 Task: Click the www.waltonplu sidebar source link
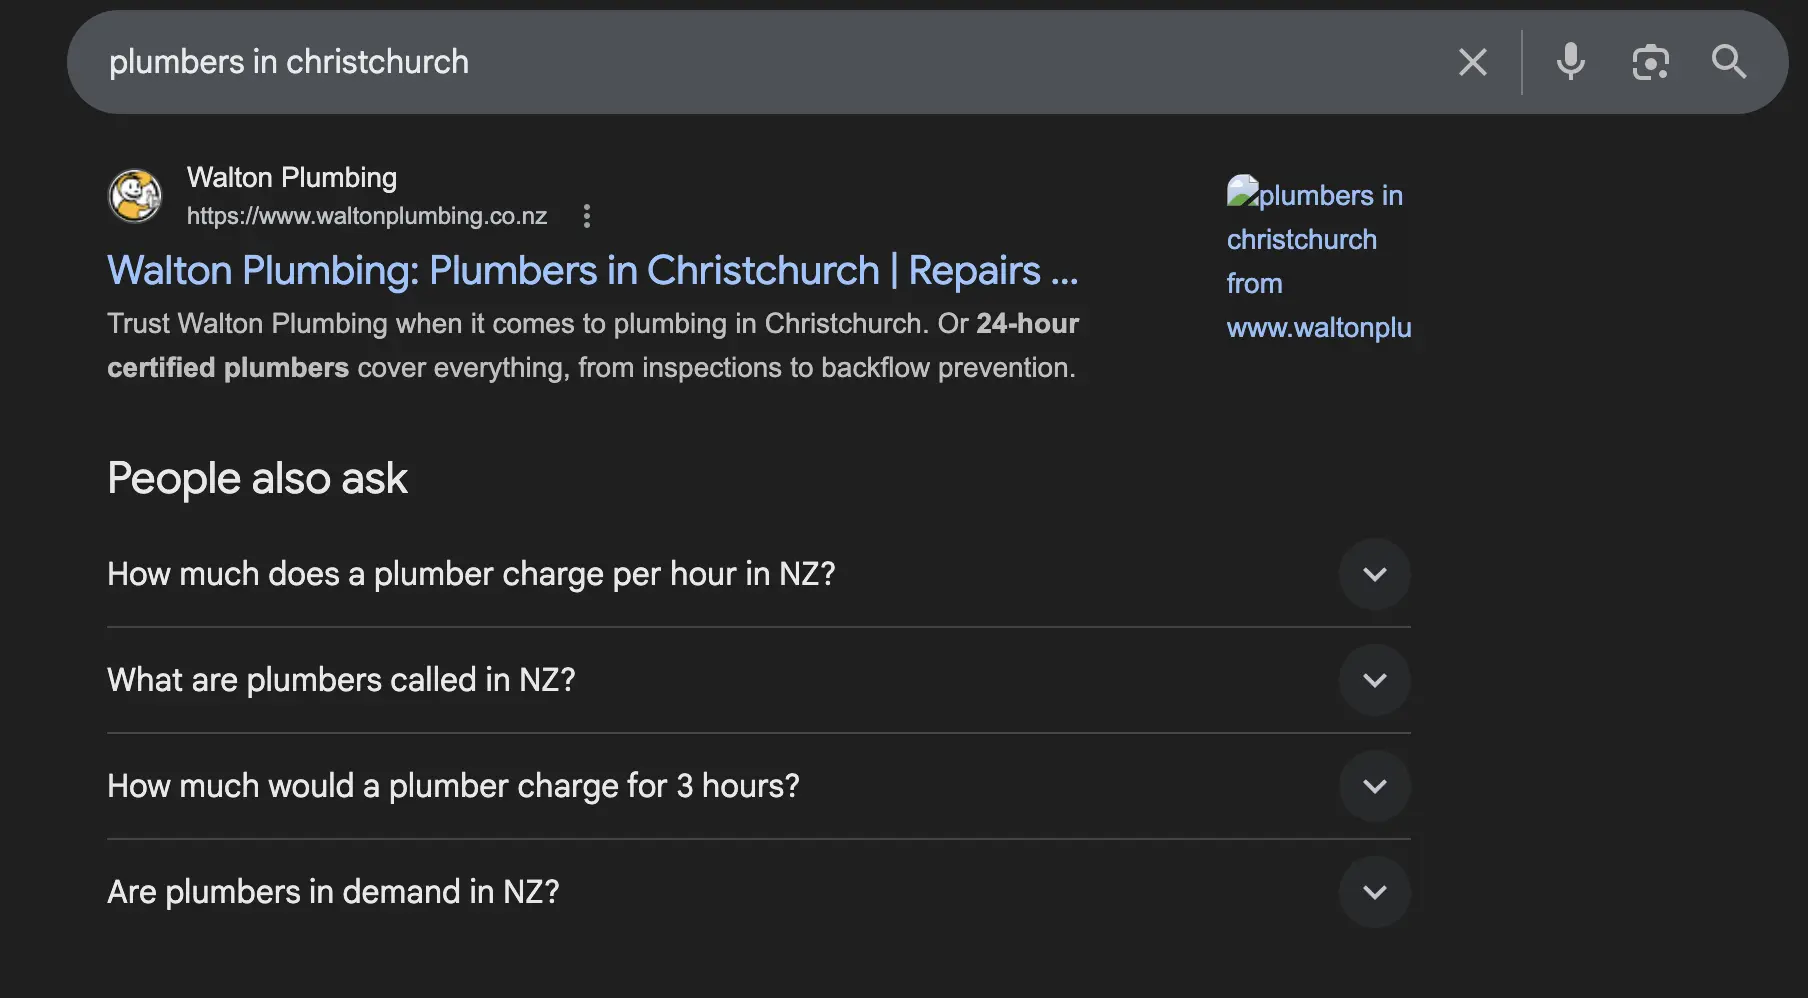tap(1319, 328)
